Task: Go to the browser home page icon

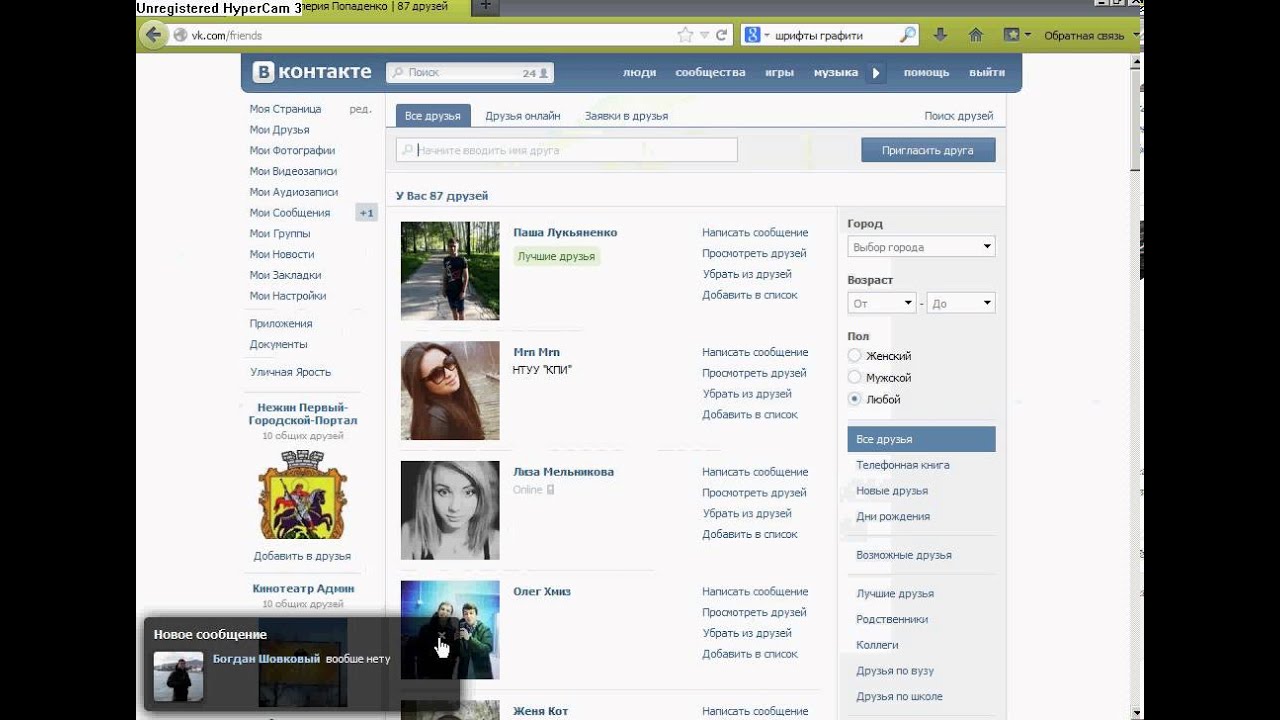Action: point(976,35)
